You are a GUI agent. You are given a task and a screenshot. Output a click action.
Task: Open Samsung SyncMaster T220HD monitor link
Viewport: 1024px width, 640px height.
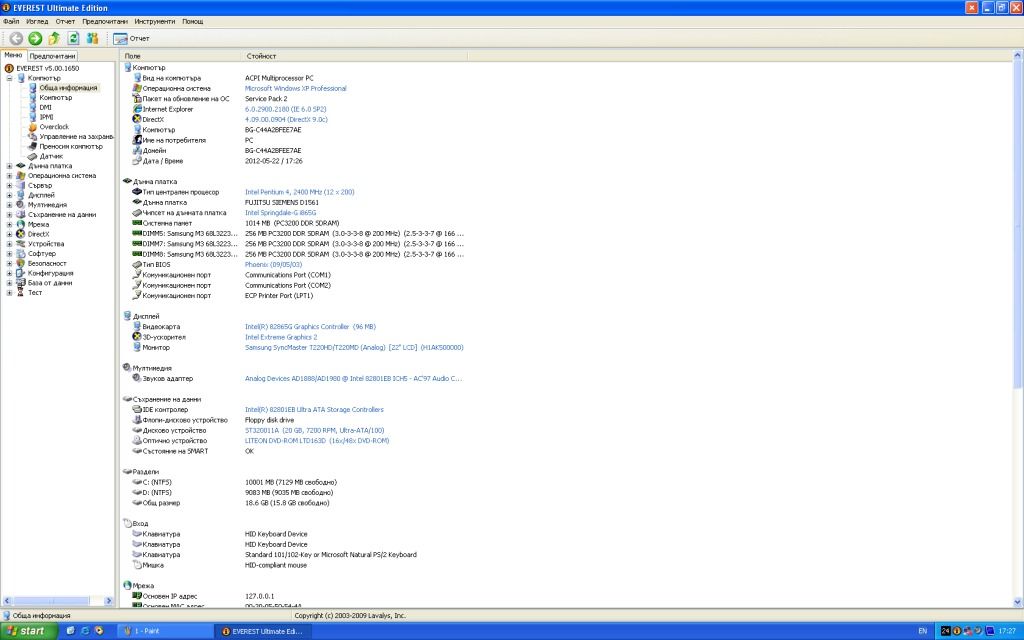tap(354, 347)
